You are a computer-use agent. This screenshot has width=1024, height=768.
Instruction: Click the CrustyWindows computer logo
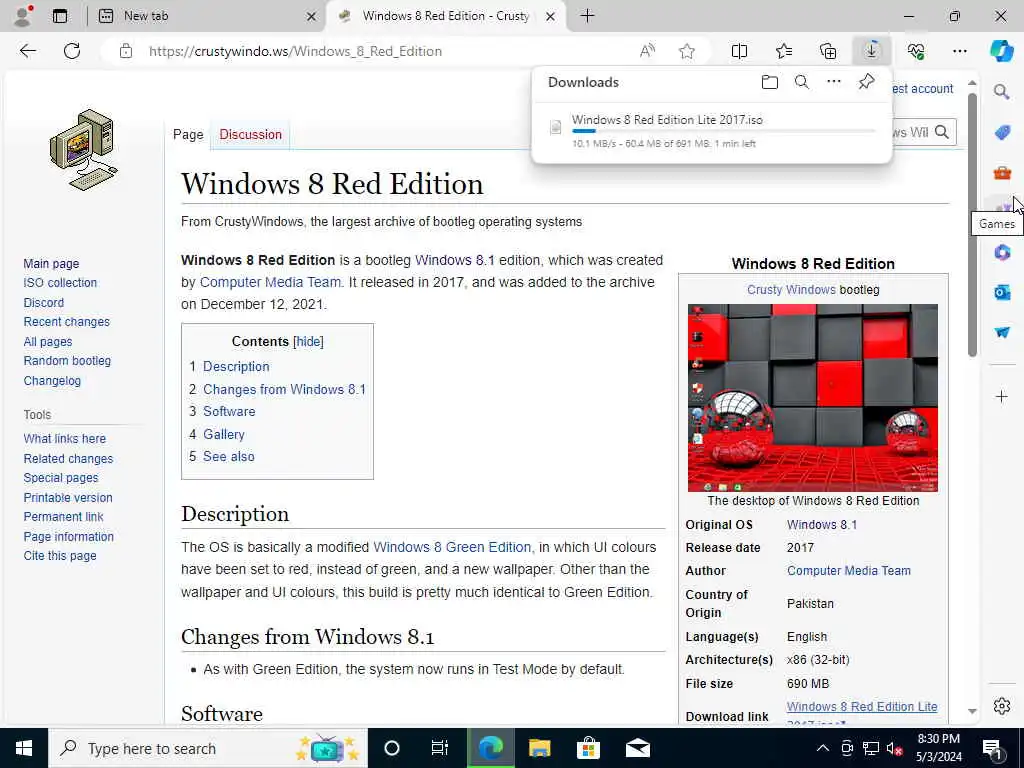pyautogui.click(x=84, y=150)
